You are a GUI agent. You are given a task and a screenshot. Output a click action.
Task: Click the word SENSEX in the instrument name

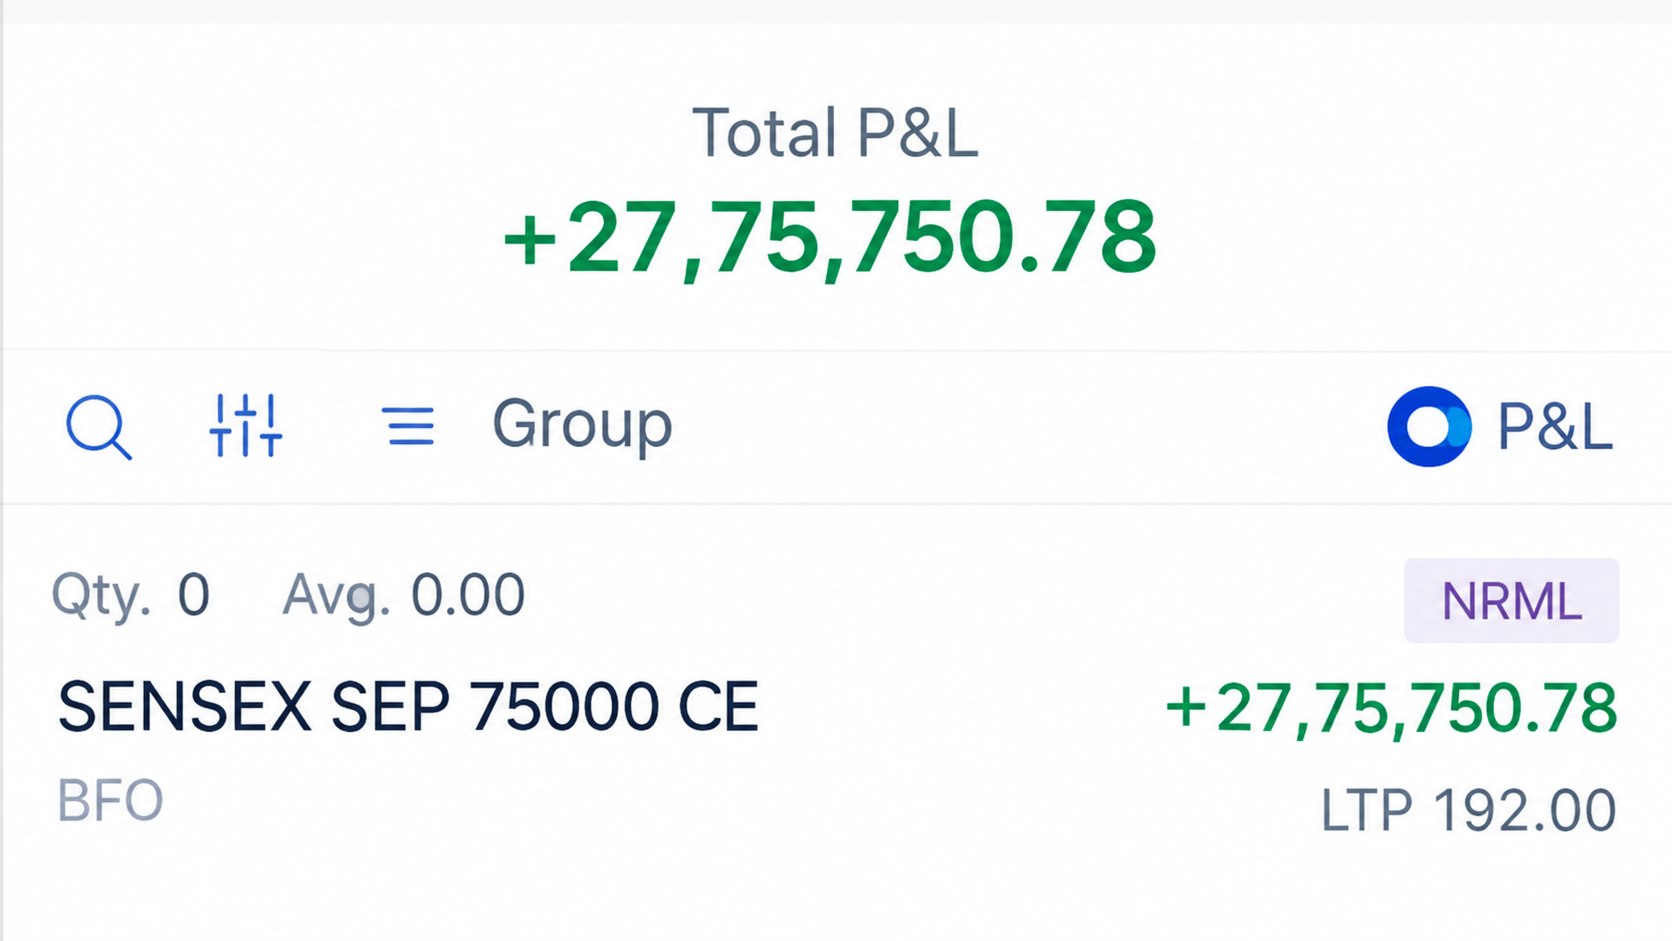pyautogui.click(x=185, y=707)
